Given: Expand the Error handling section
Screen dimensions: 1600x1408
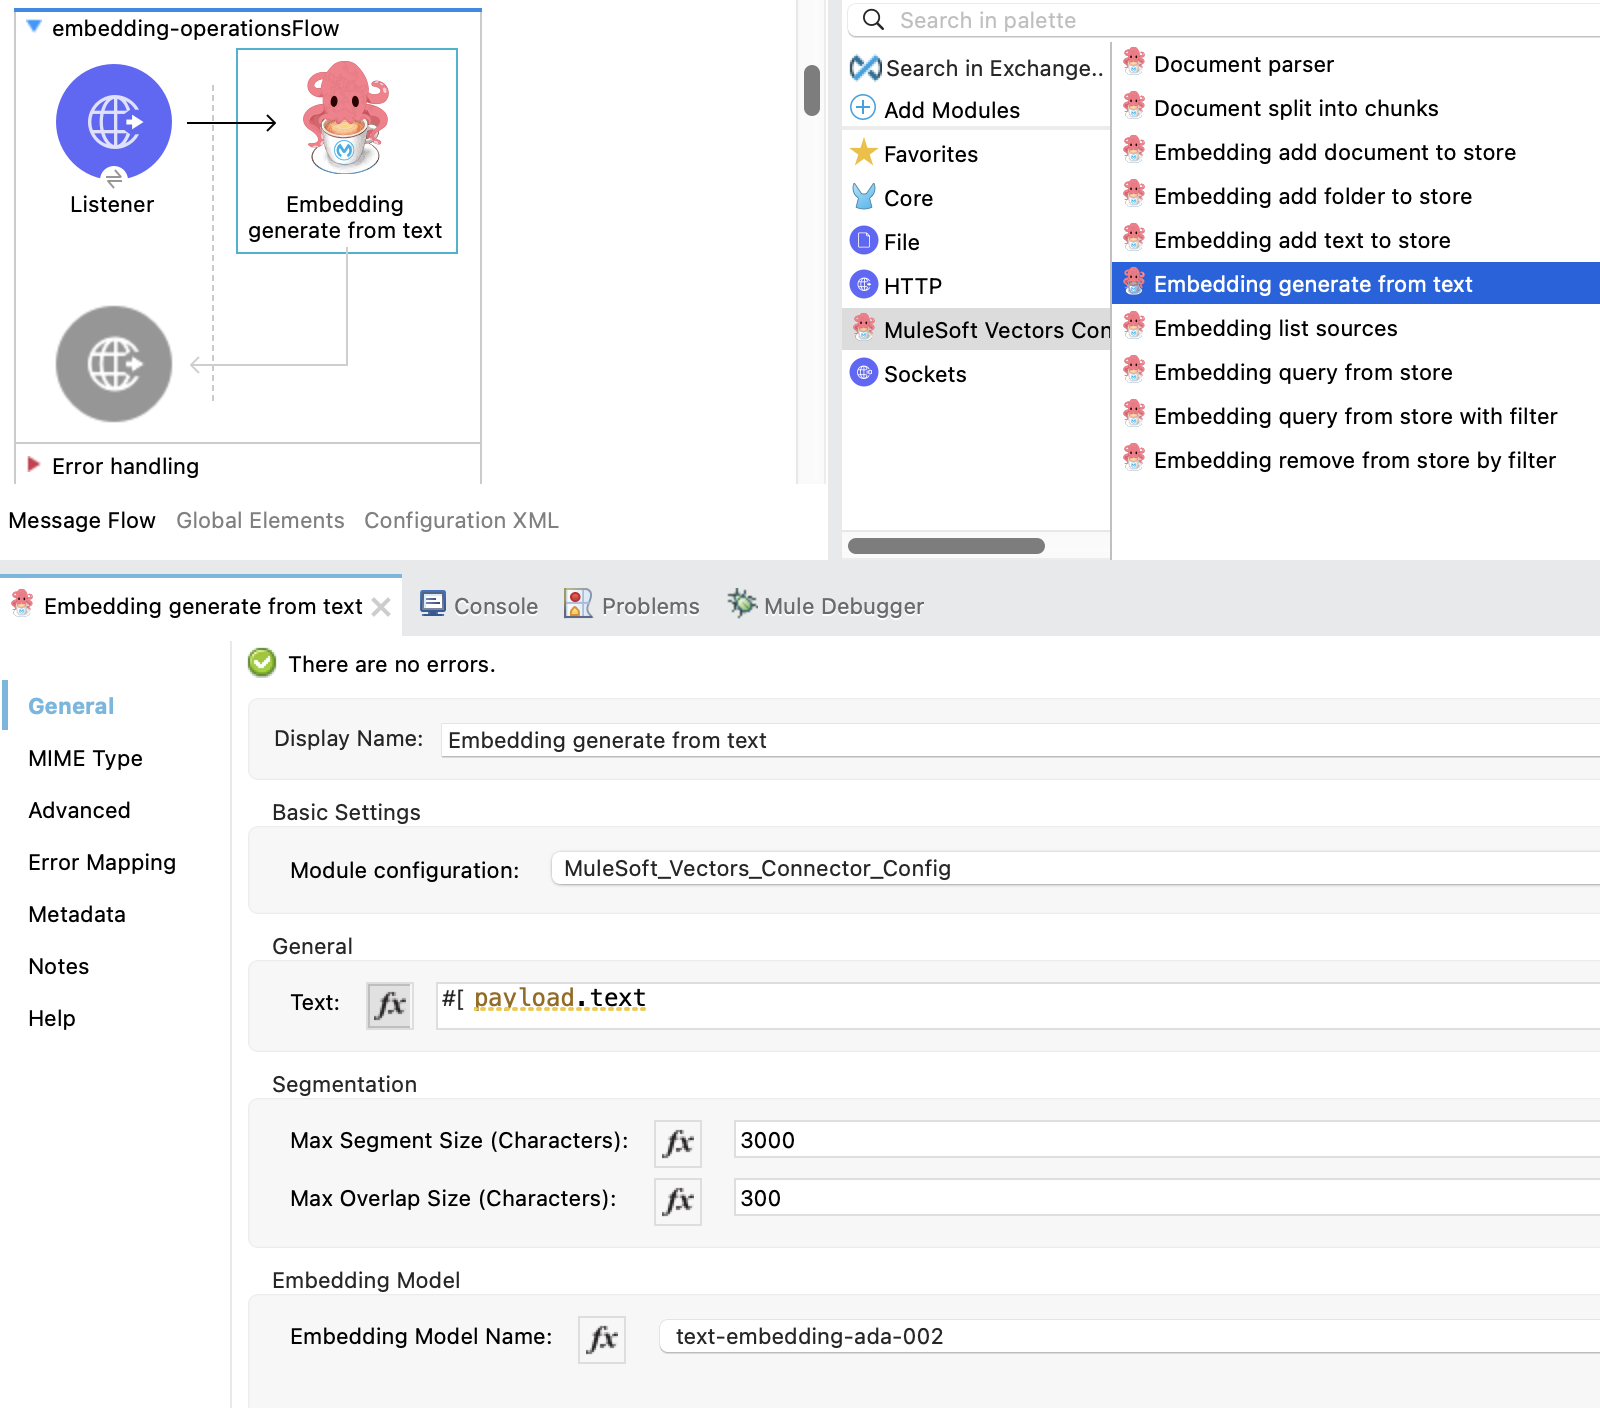Looking at the screenshot, I should 34,465.
